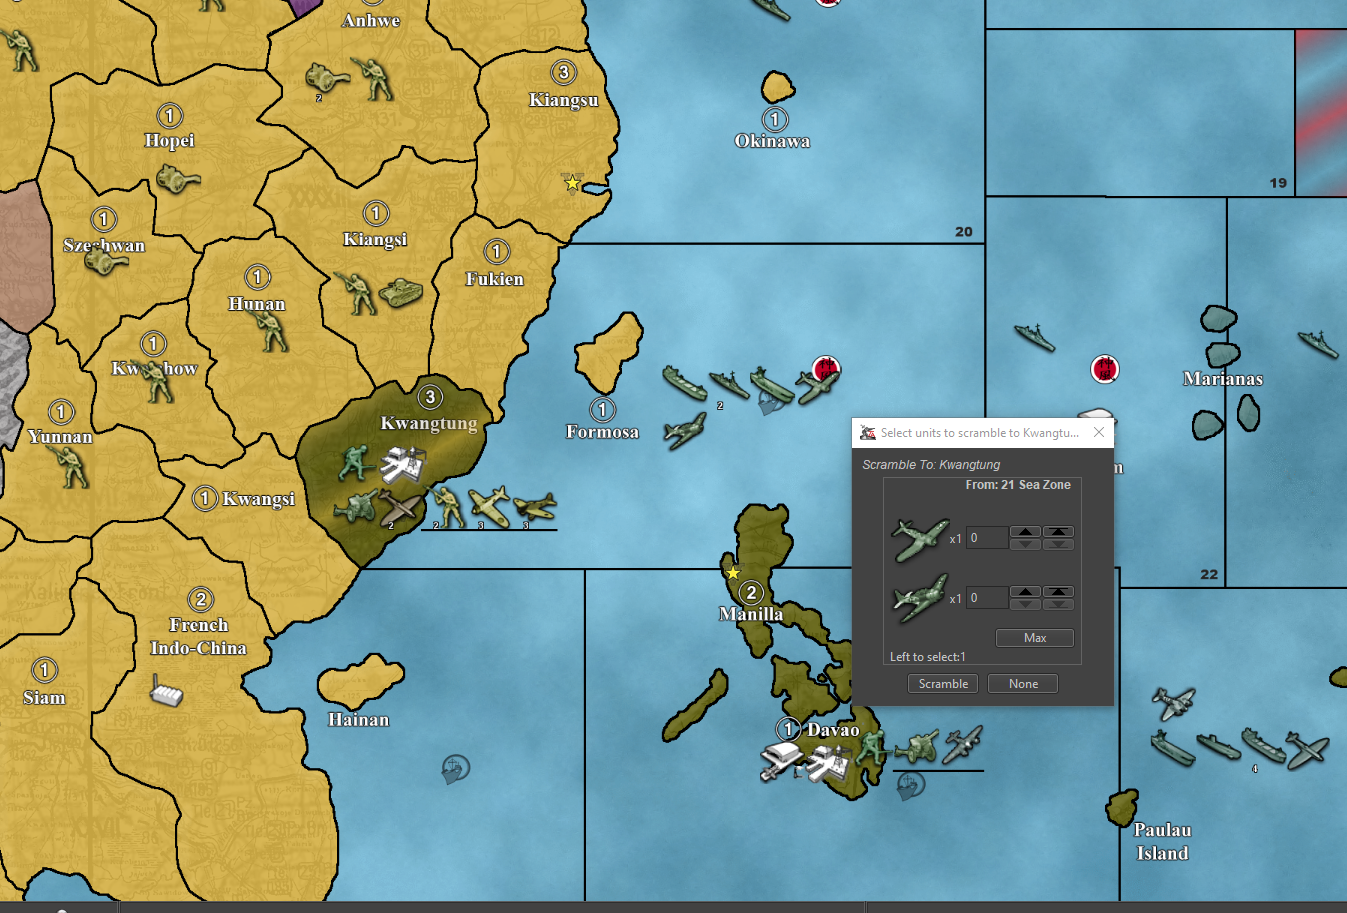
Task: Click the artillery unit in Hopei
Action: [178, 180]
